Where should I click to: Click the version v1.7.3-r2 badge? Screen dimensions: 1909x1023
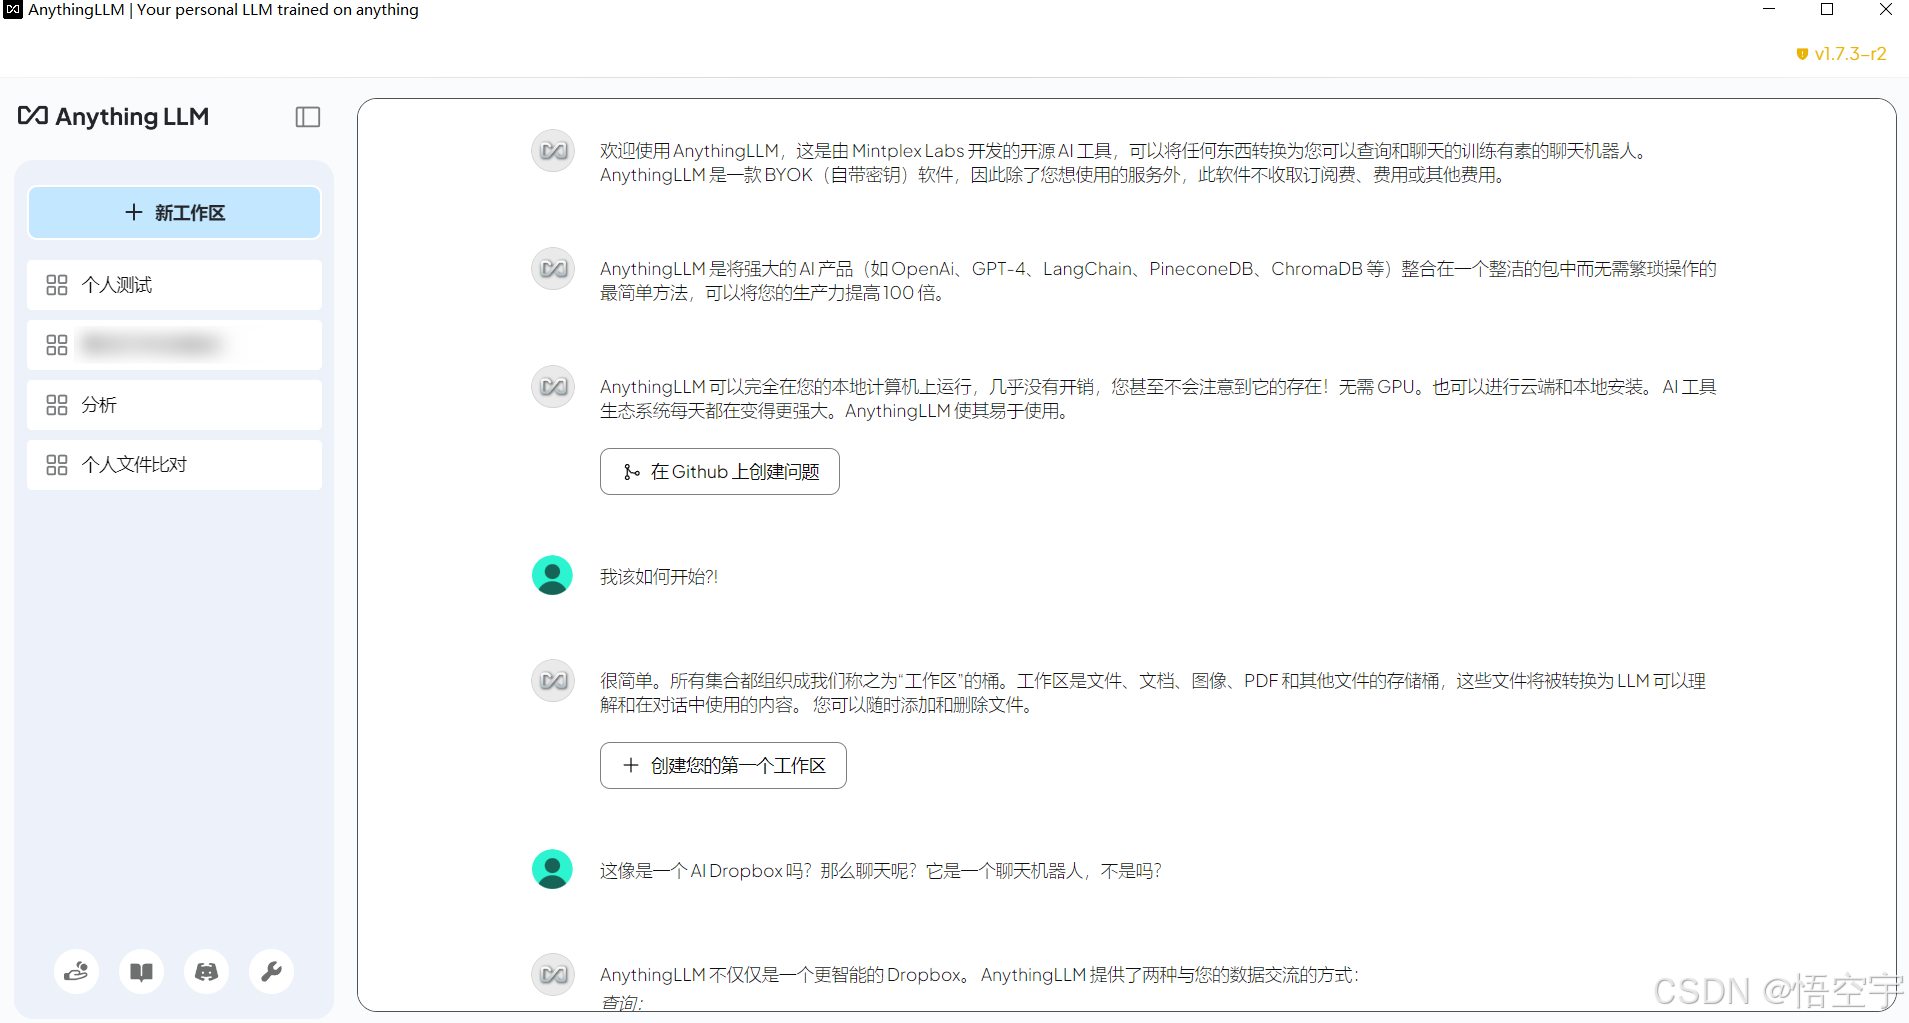[1841, 54]
